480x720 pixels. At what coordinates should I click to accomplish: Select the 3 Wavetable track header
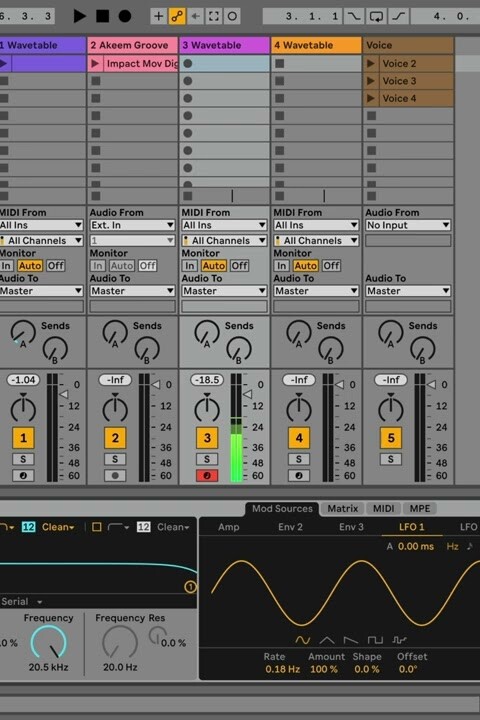pyautogui.click(x=224, y=45)
